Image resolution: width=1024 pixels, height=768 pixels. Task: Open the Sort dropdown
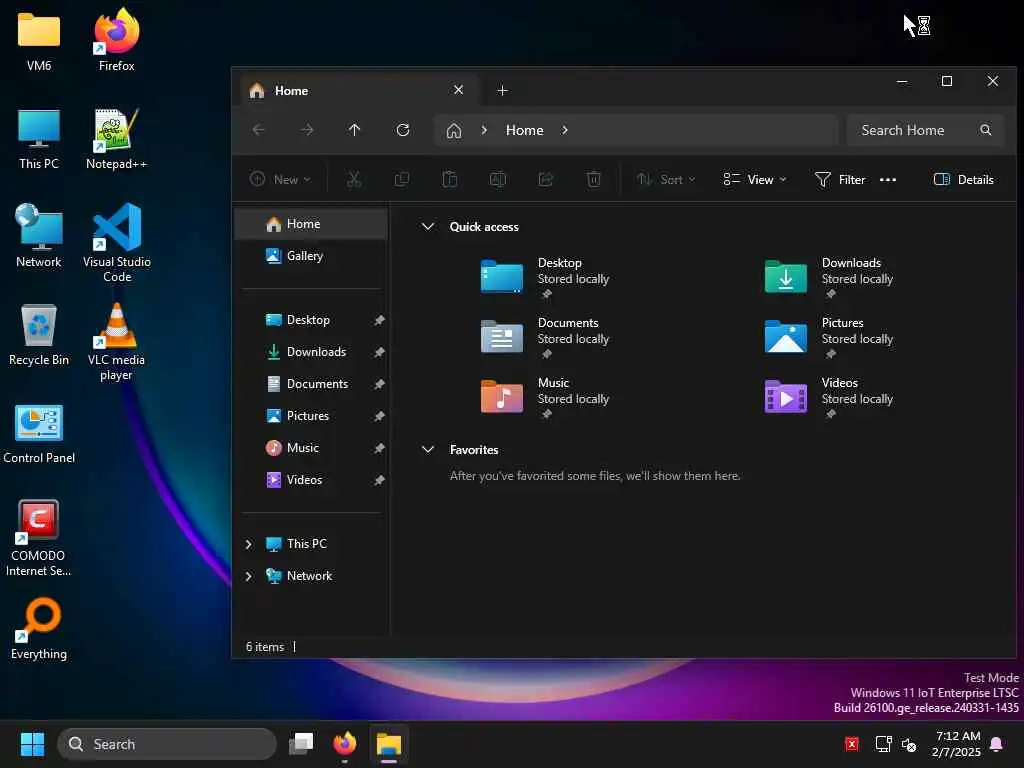[666, 180]
